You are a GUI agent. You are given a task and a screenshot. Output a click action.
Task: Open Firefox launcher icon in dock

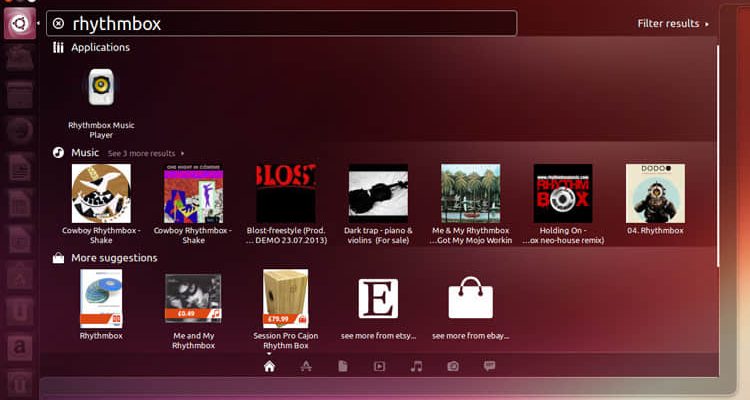(20, 130)
